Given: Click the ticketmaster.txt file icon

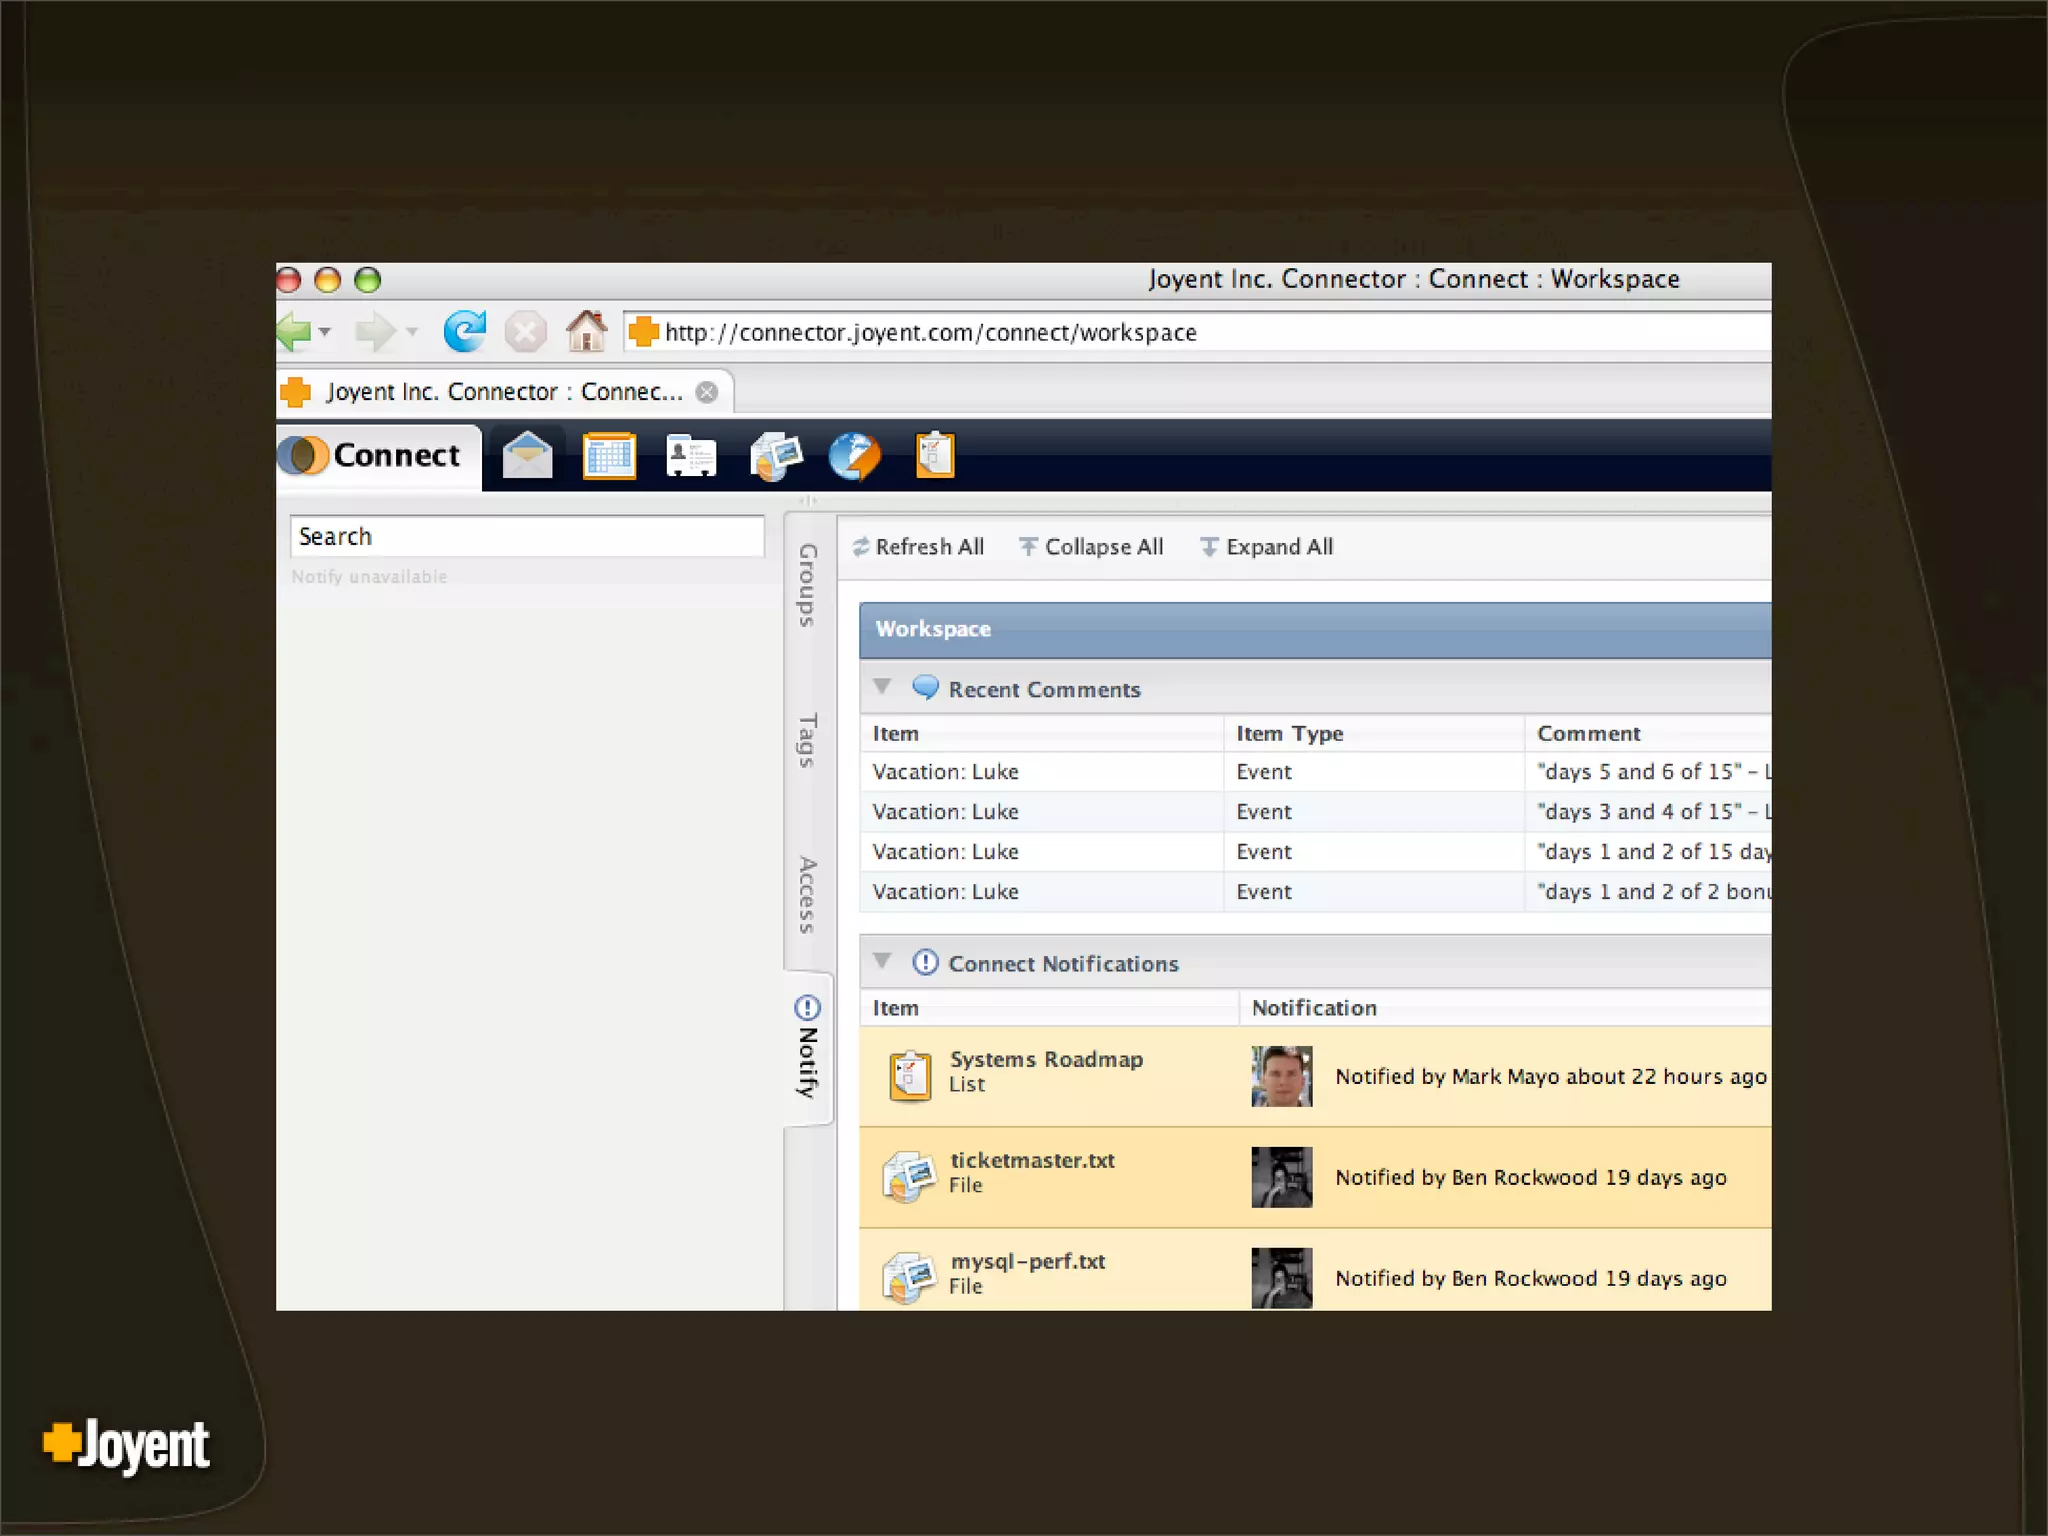Looking at the screenshot, I should coord(909,1177).
